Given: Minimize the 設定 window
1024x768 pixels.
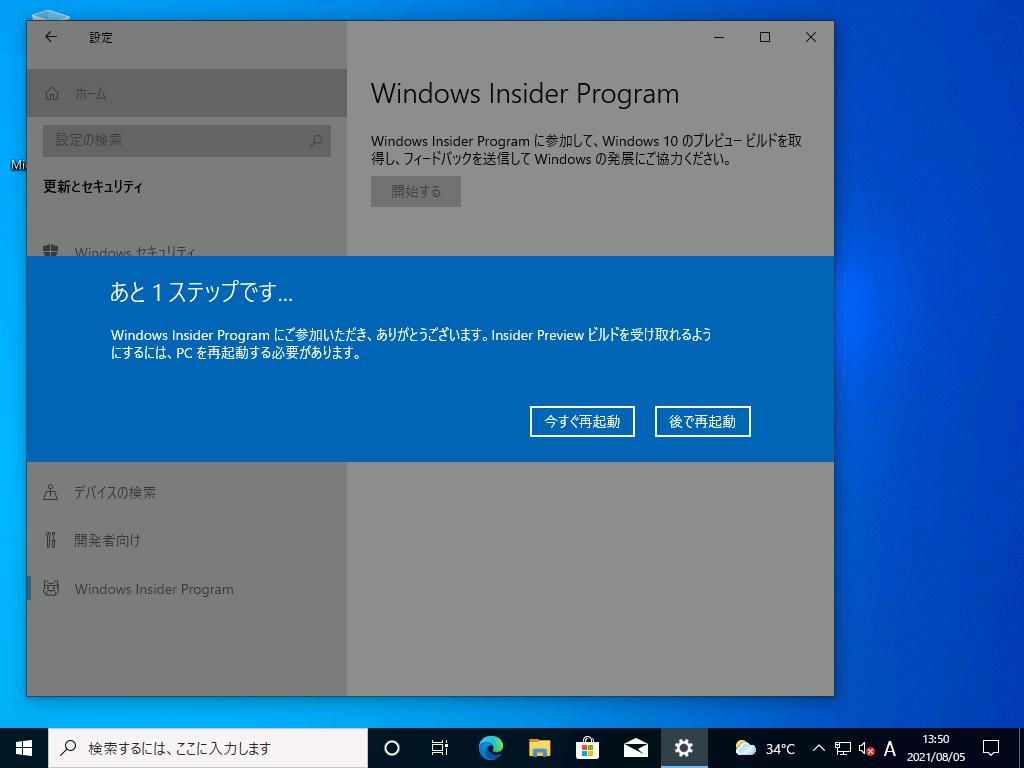Looking at the screenshot, I should (x=719, y=37).
